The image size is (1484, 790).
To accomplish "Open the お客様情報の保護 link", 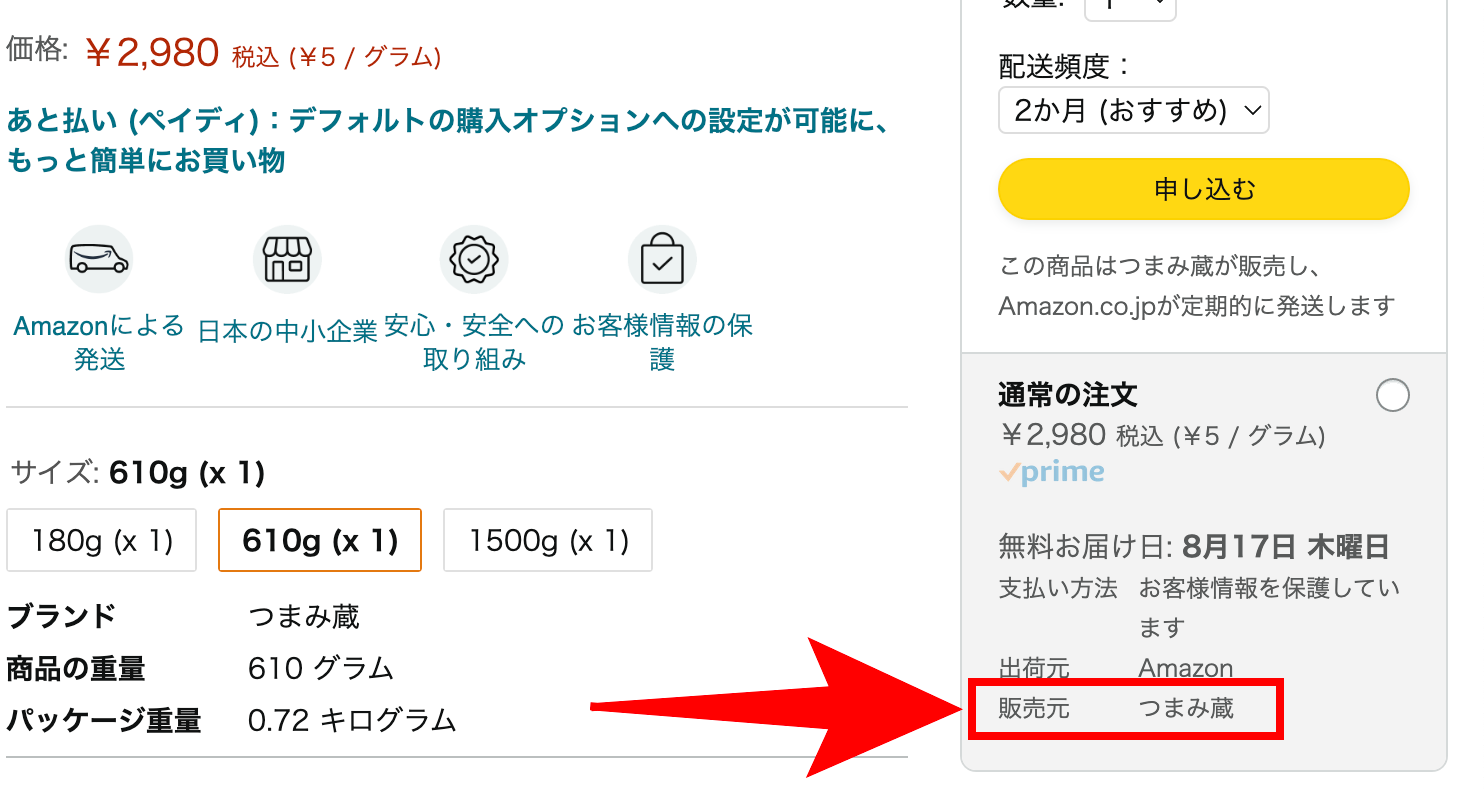I will click(x=662, y=342).
